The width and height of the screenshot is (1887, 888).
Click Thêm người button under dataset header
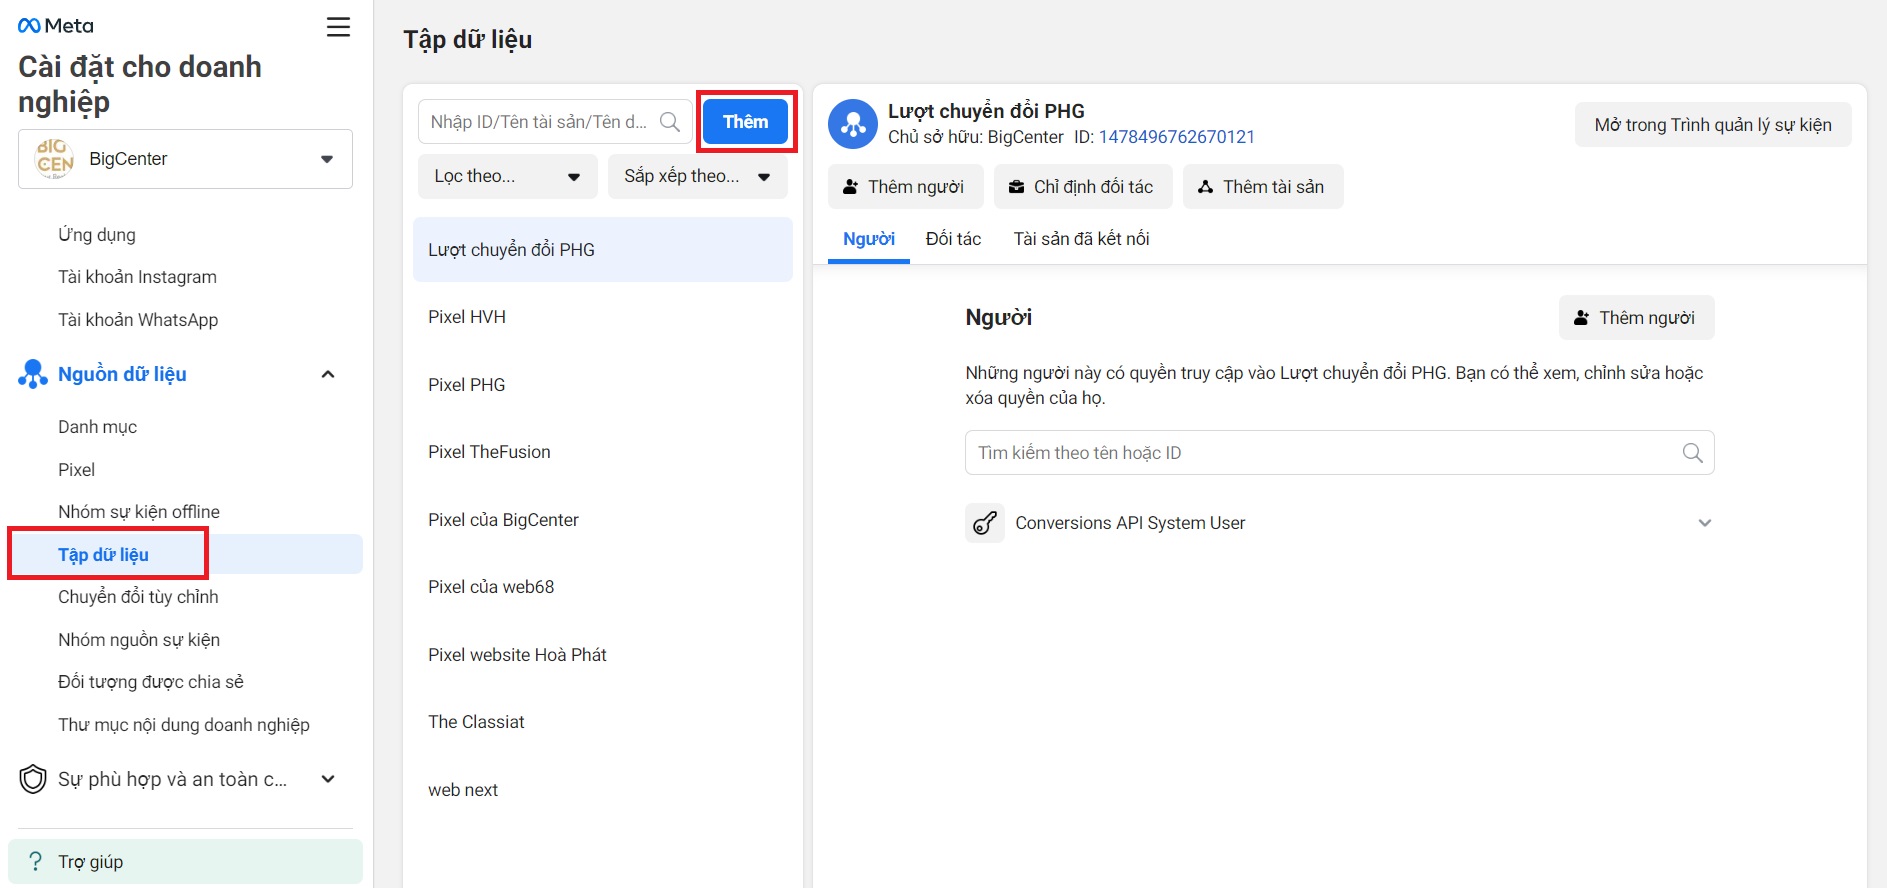tap(905, 187)
